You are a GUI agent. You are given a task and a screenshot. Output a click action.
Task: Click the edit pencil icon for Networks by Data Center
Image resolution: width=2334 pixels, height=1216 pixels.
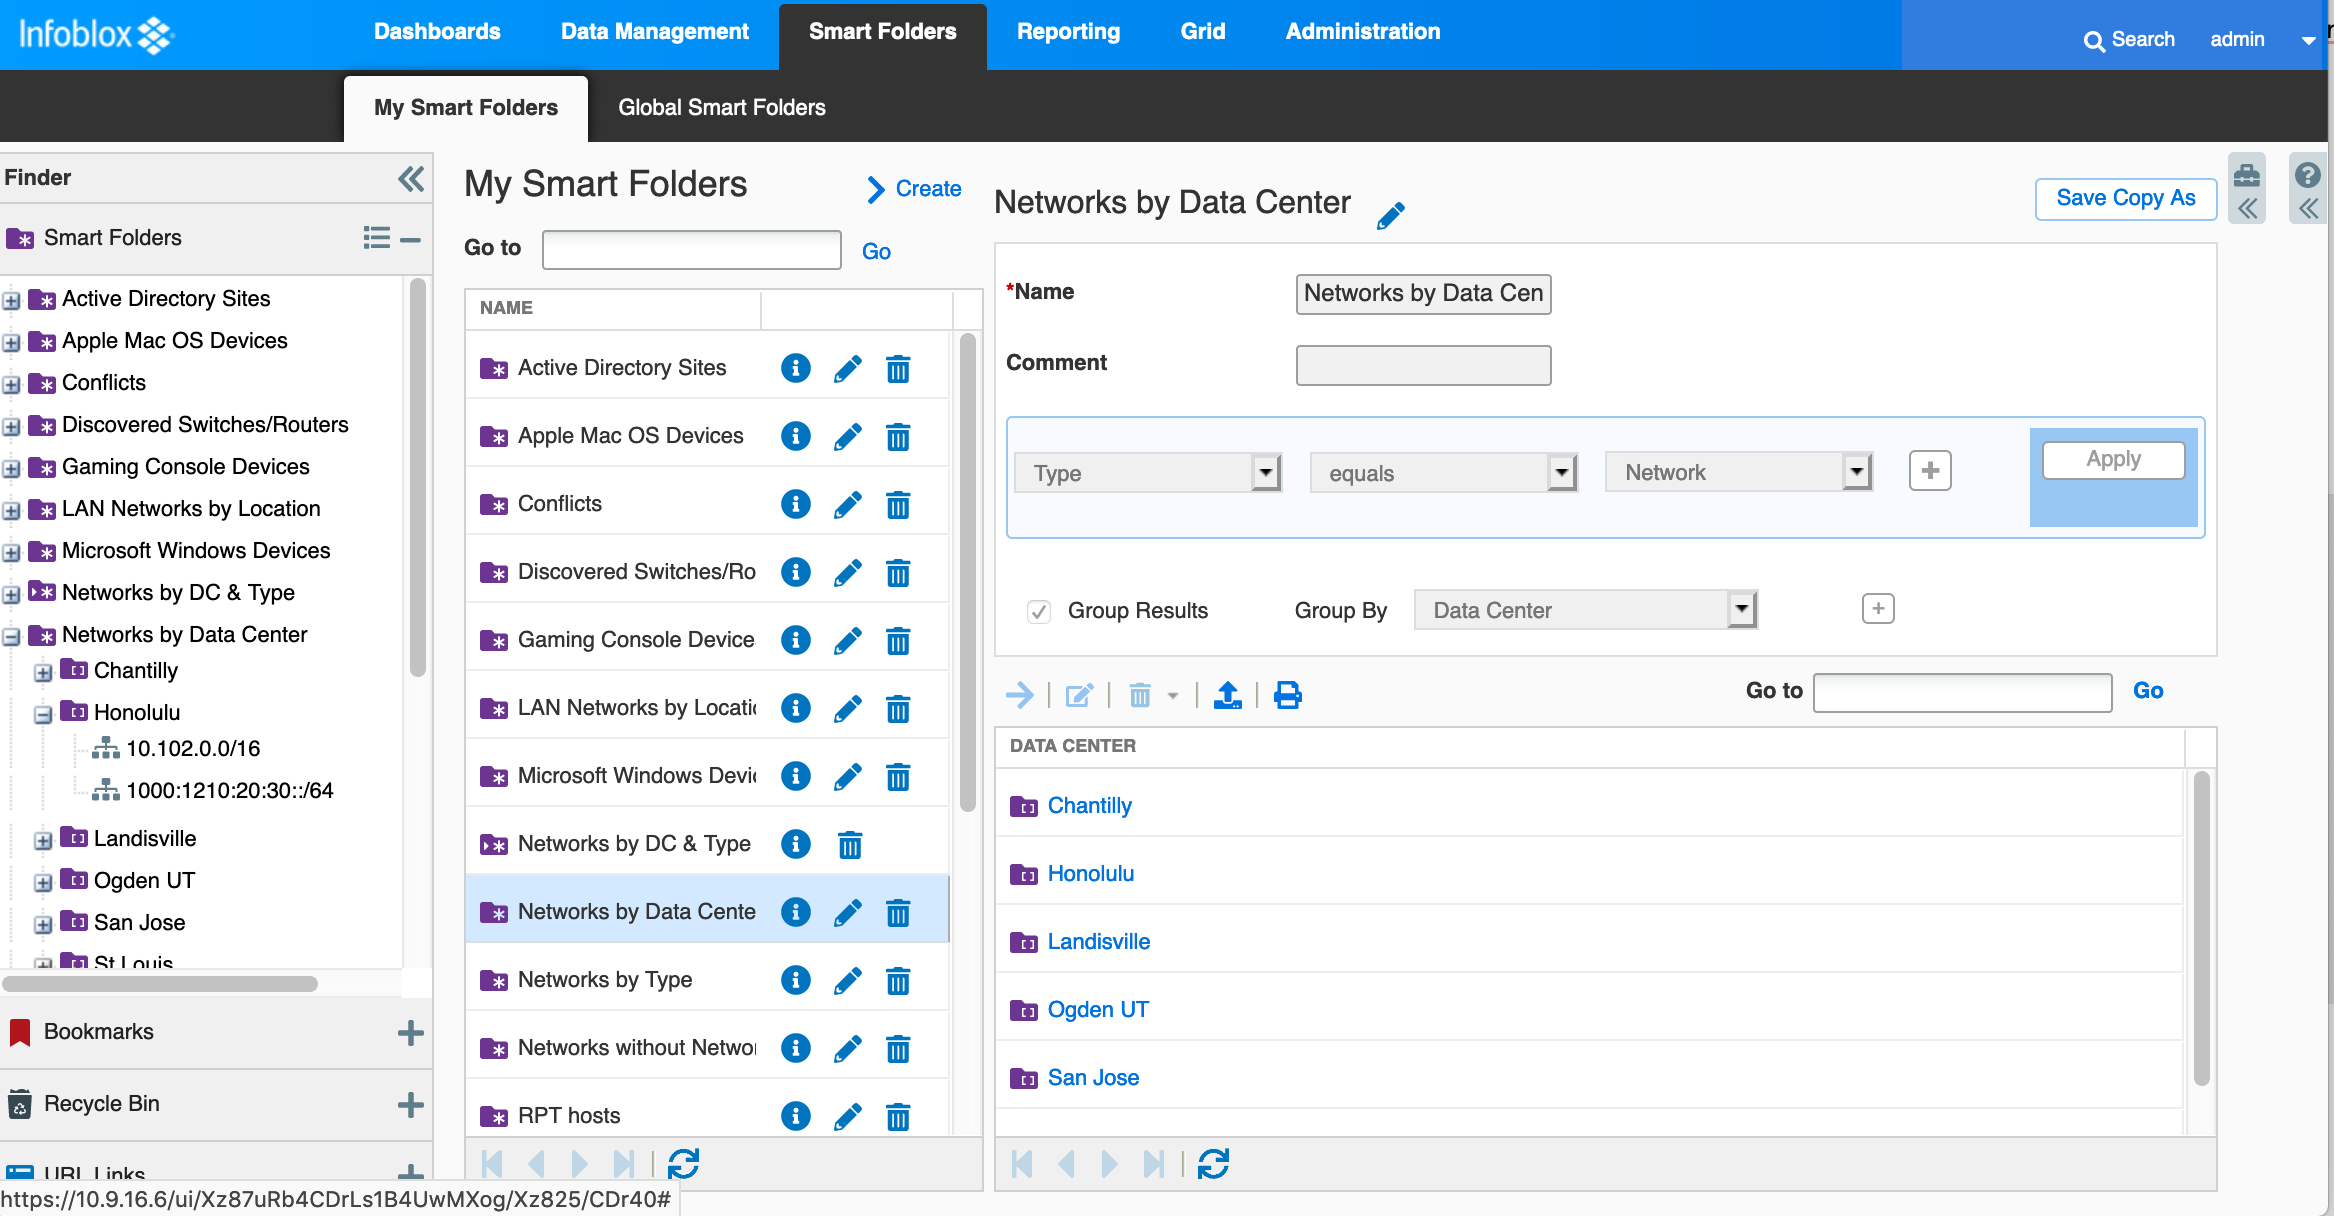tap(846, 912)
